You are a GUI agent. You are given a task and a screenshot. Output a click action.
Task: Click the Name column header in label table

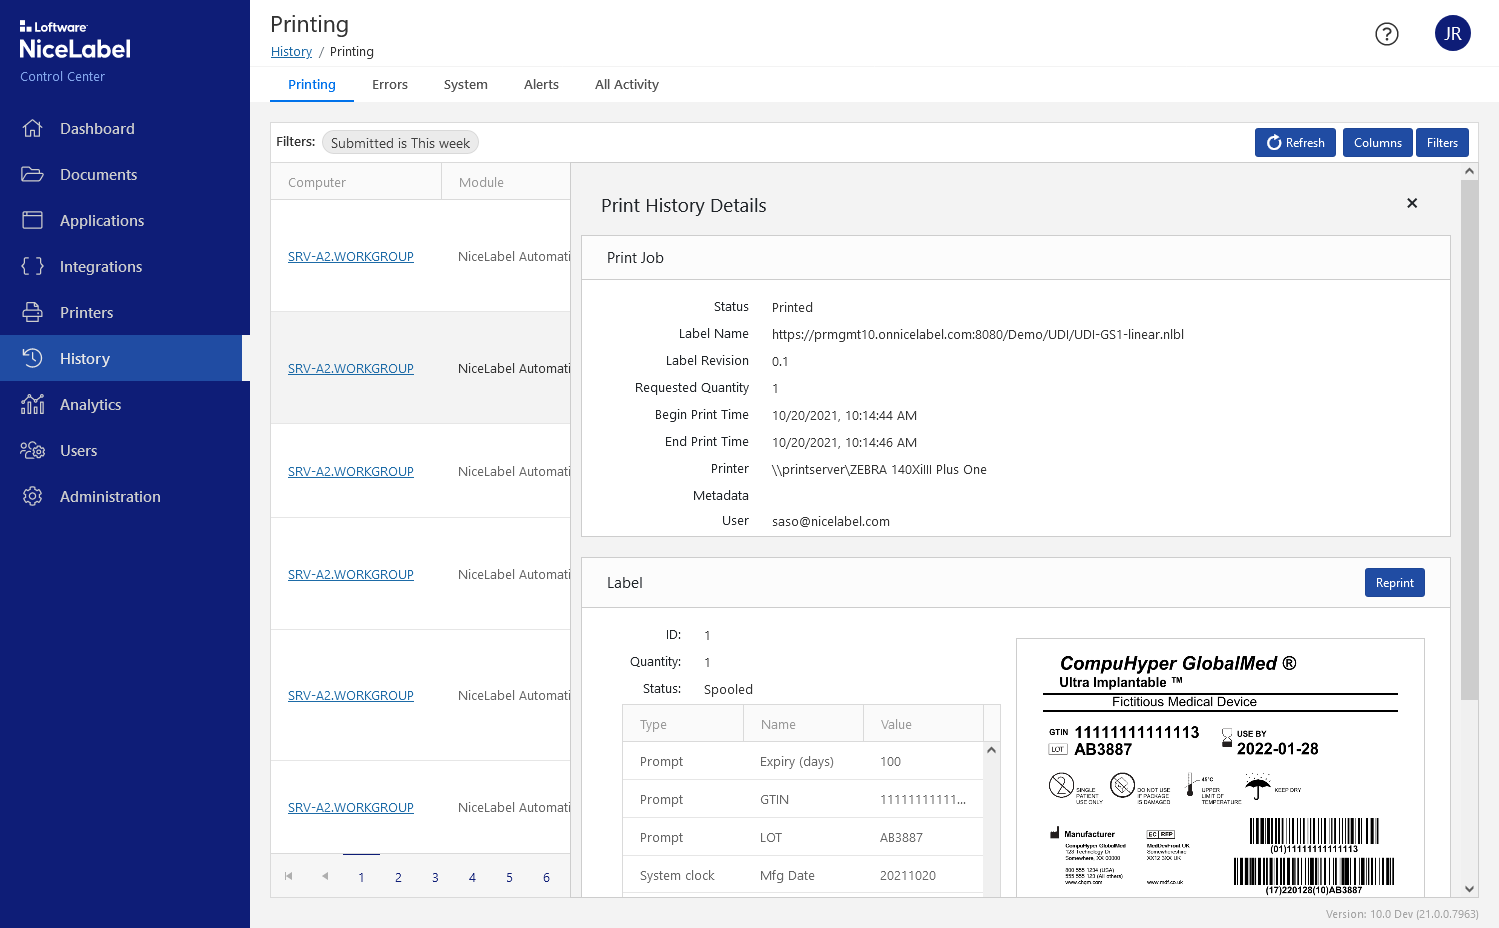(x=803, y=724)
